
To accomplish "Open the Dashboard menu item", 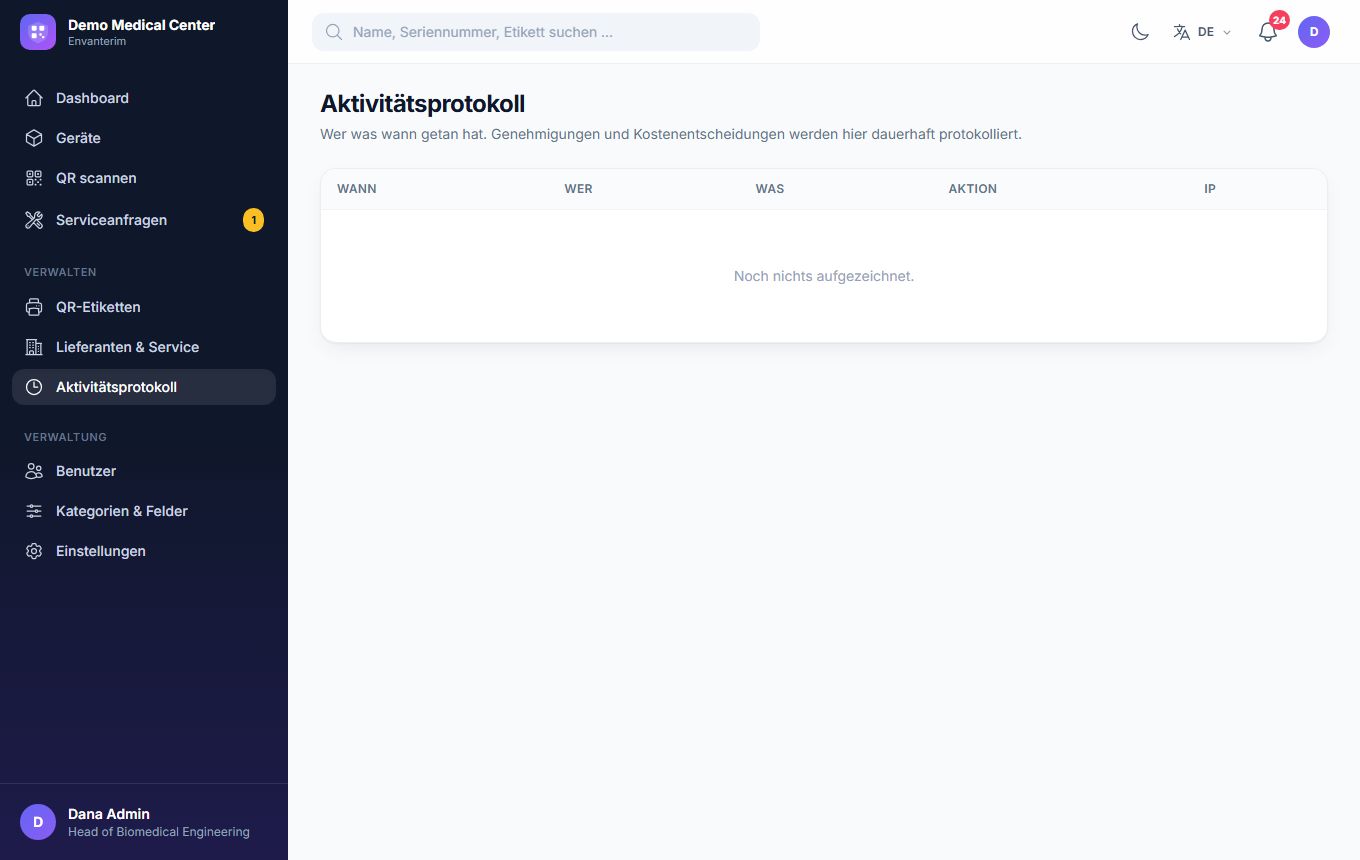I will tap(144, 98).
